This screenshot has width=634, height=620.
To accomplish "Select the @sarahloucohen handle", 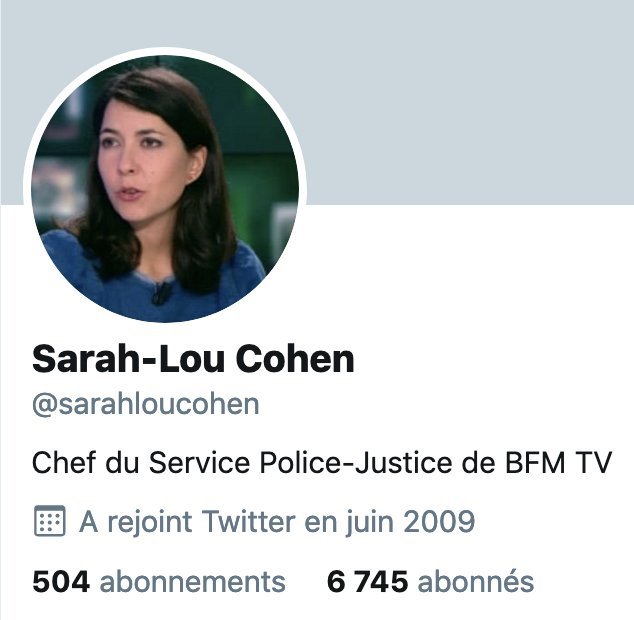I will click(x=146, y=404).
